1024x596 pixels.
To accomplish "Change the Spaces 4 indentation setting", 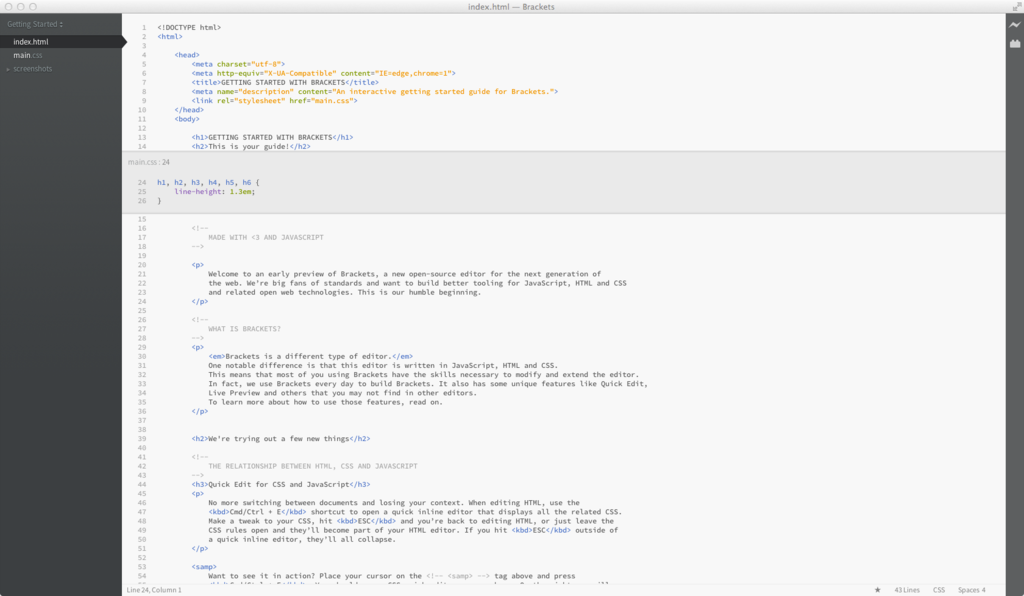I will (x=972, y=589).
